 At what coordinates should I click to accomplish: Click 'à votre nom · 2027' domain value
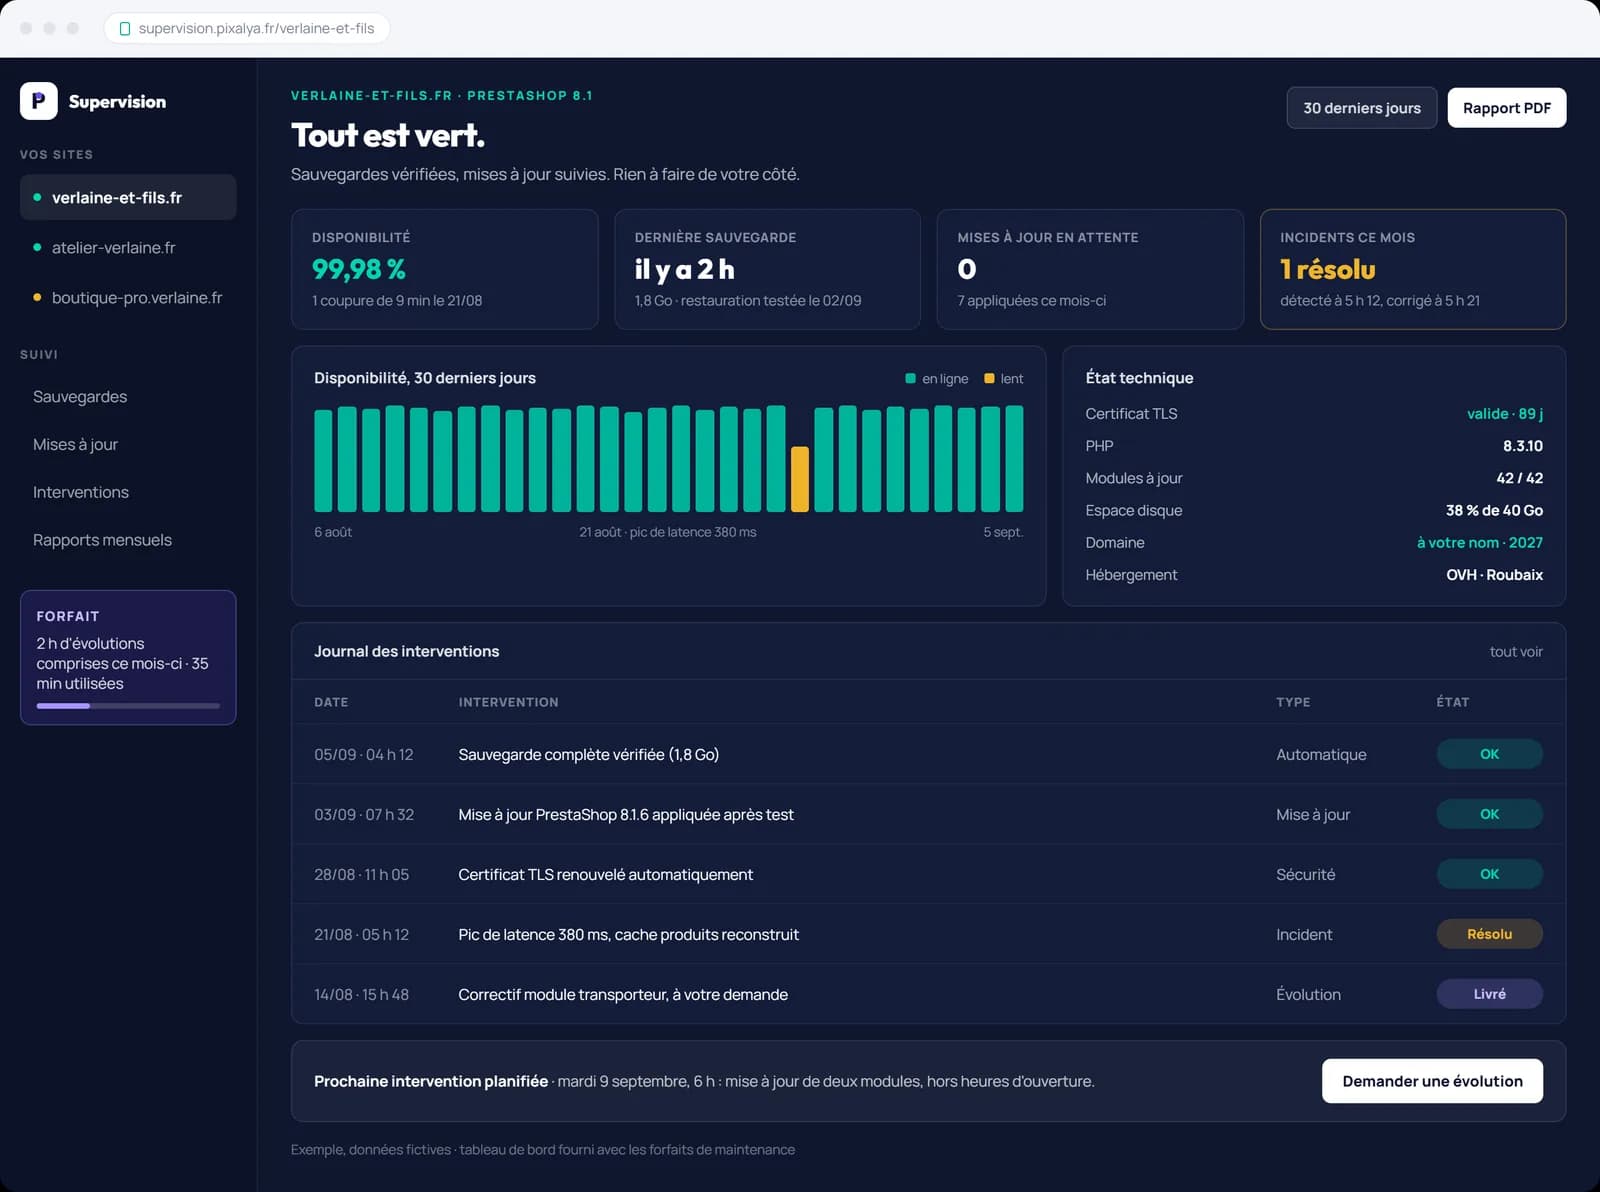coord(1479,542)
